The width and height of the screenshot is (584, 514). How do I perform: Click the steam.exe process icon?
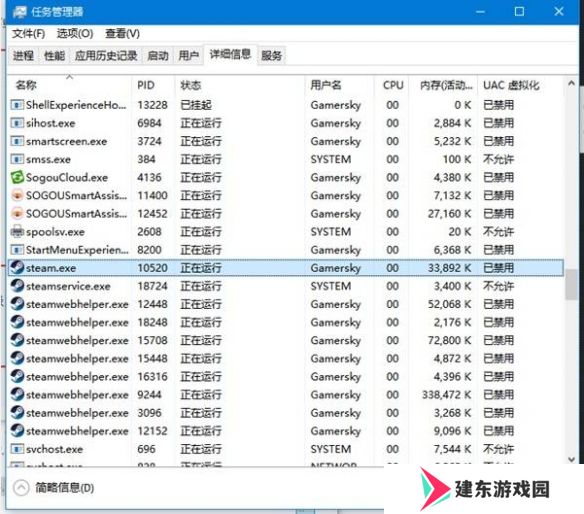pos(17,268)
